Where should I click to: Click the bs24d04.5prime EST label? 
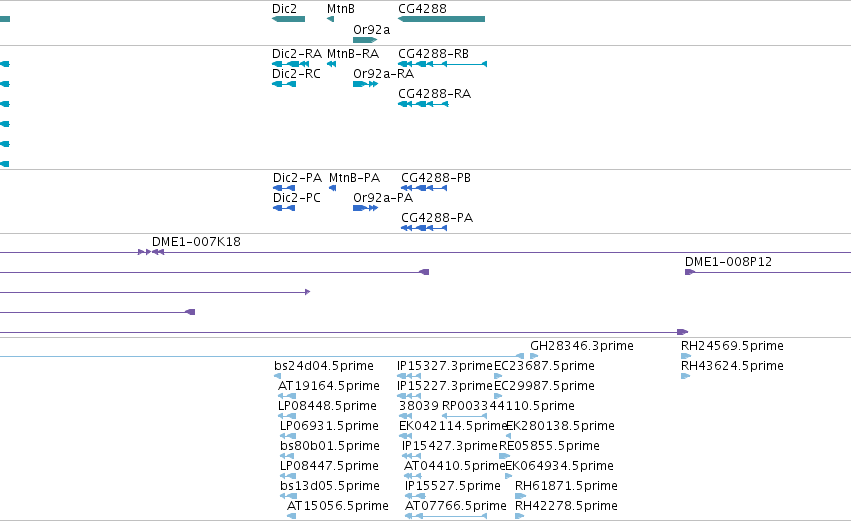tap(324, 366)
